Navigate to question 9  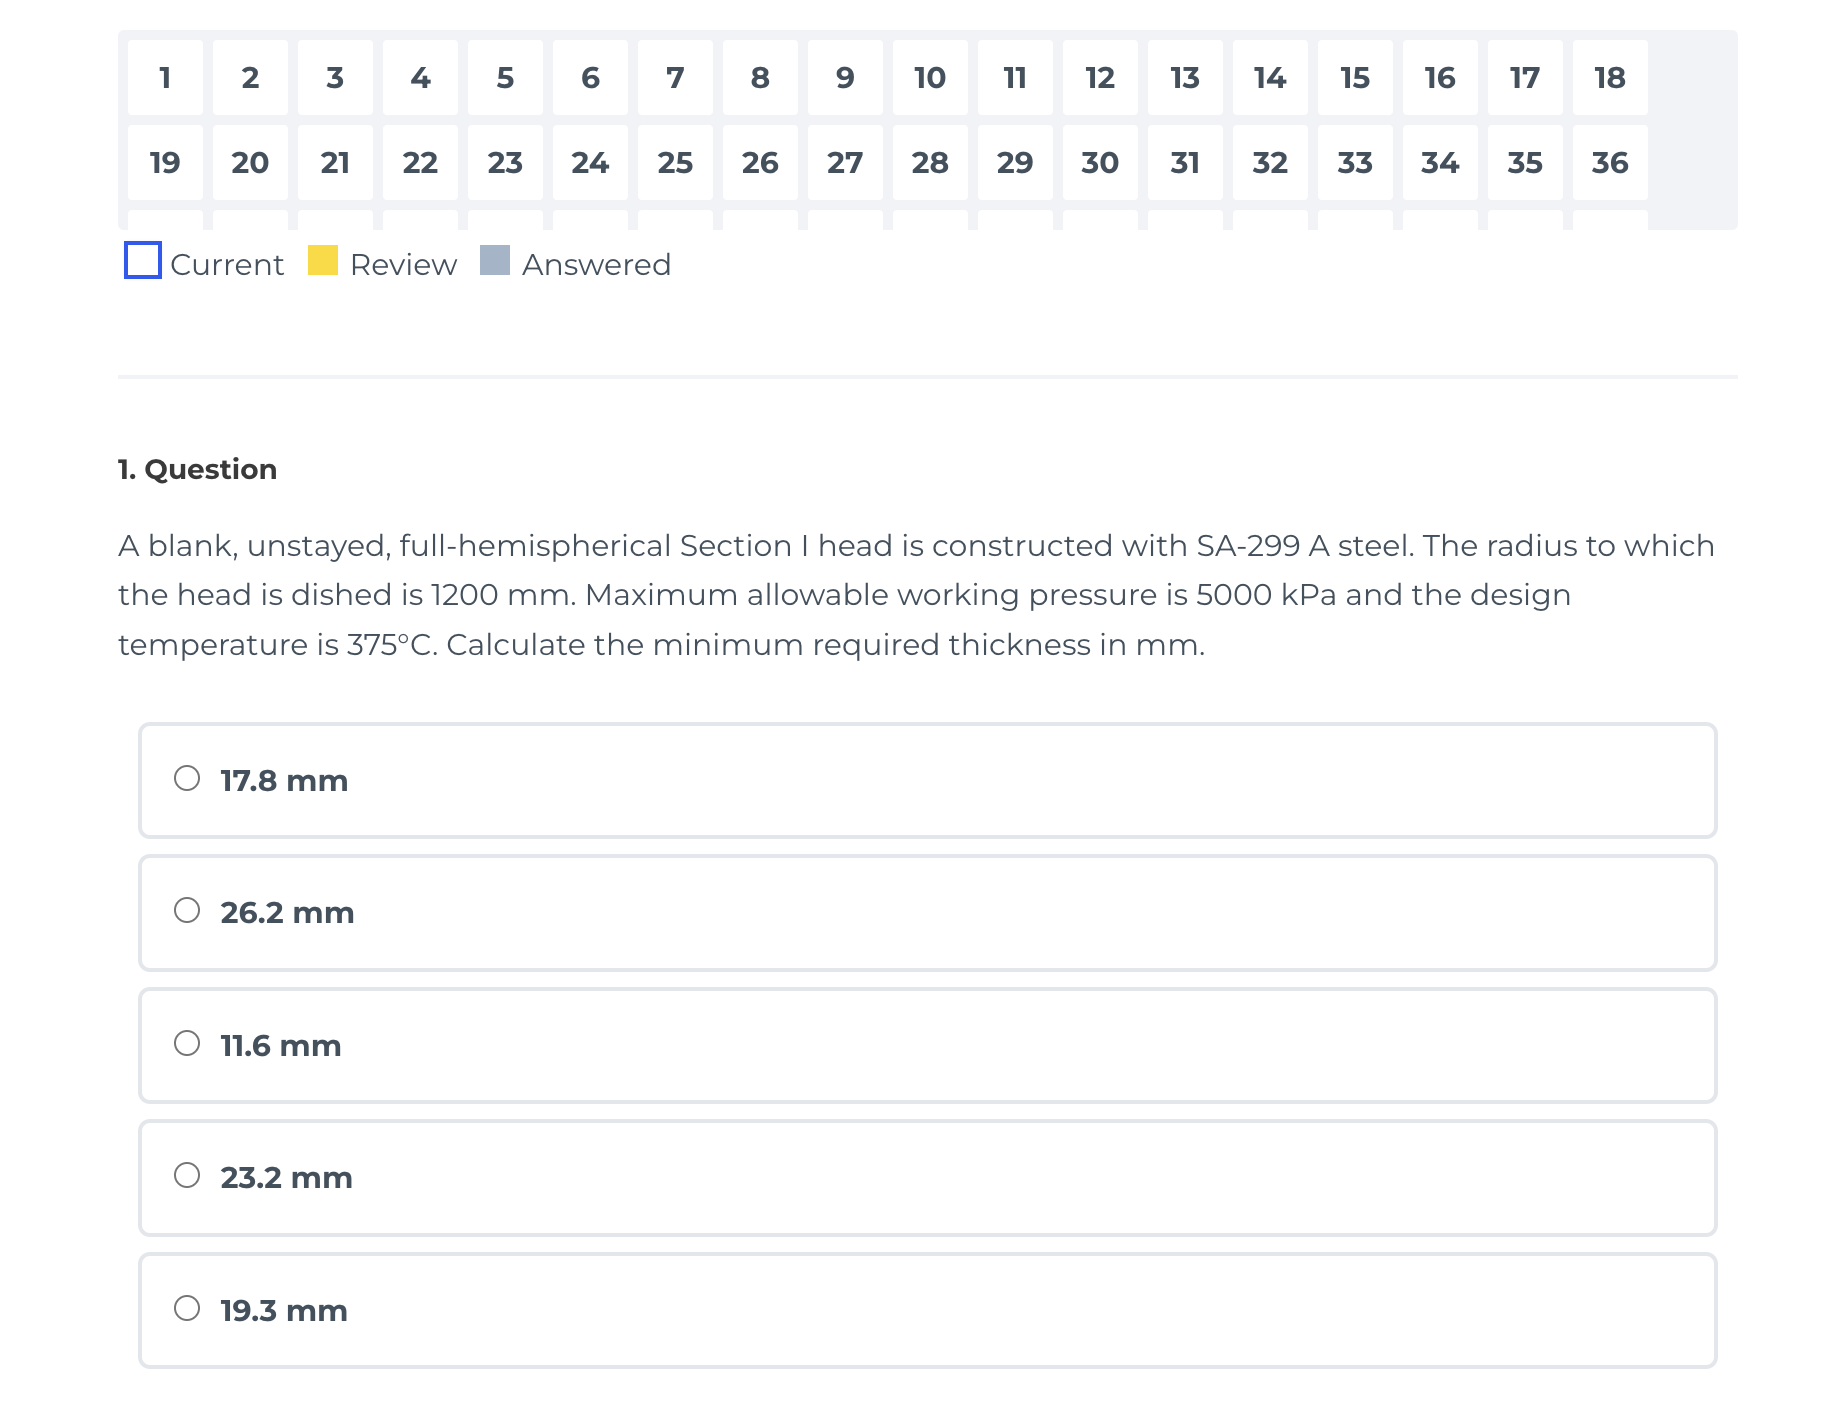845,78
